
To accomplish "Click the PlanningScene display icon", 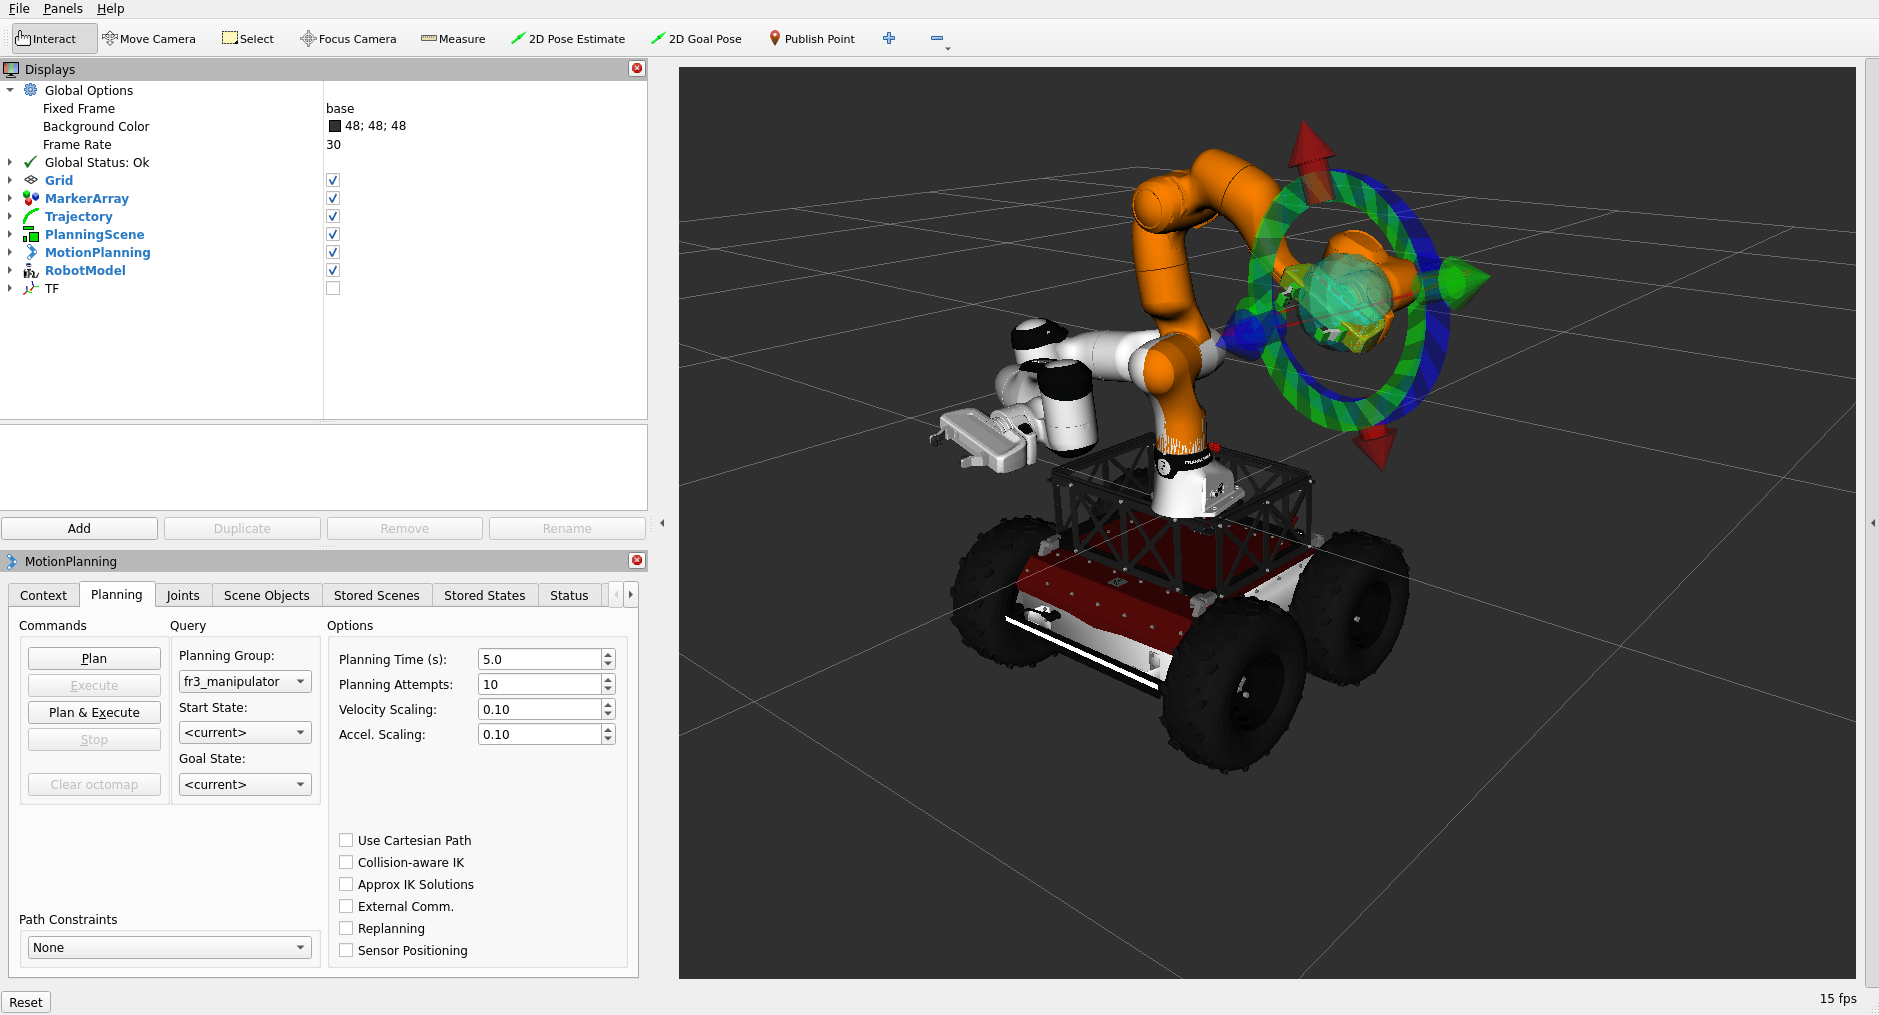I will (x=31, y=234).
